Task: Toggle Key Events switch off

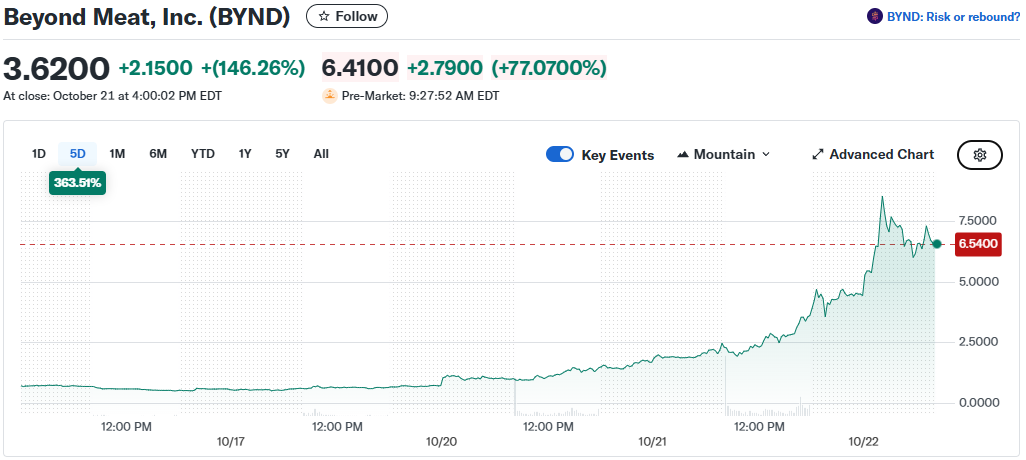Action: [x=560, y=155]
